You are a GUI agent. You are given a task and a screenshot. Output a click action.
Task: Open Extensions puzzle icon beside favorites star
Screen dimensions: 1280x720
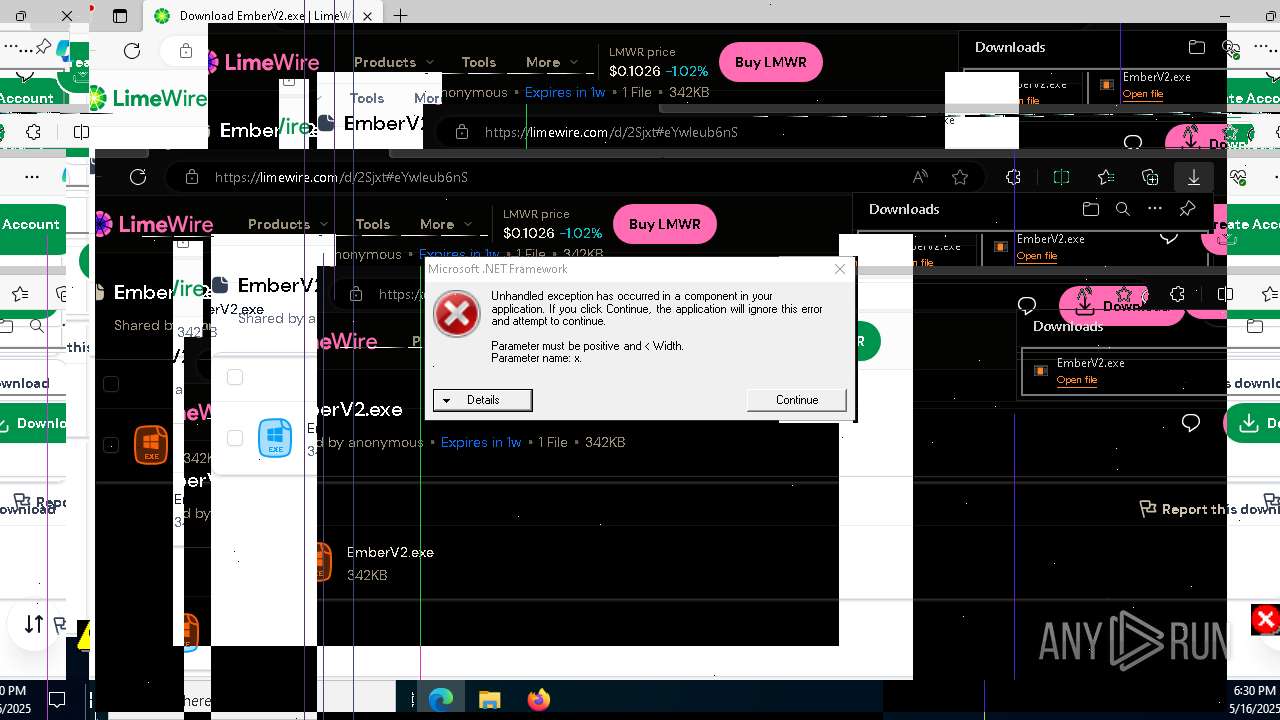click(x=1013, y=177)
